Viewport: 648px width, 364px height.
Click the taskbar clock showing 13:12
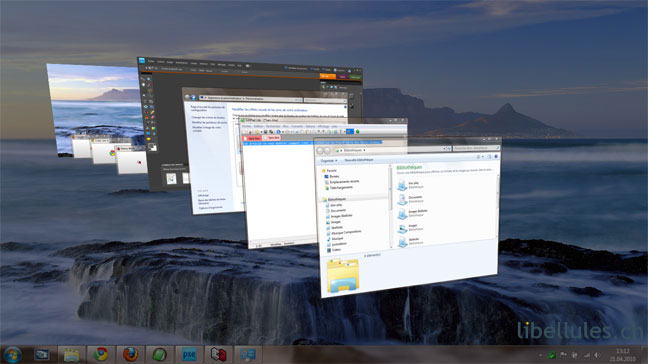(x=622, y=355)
